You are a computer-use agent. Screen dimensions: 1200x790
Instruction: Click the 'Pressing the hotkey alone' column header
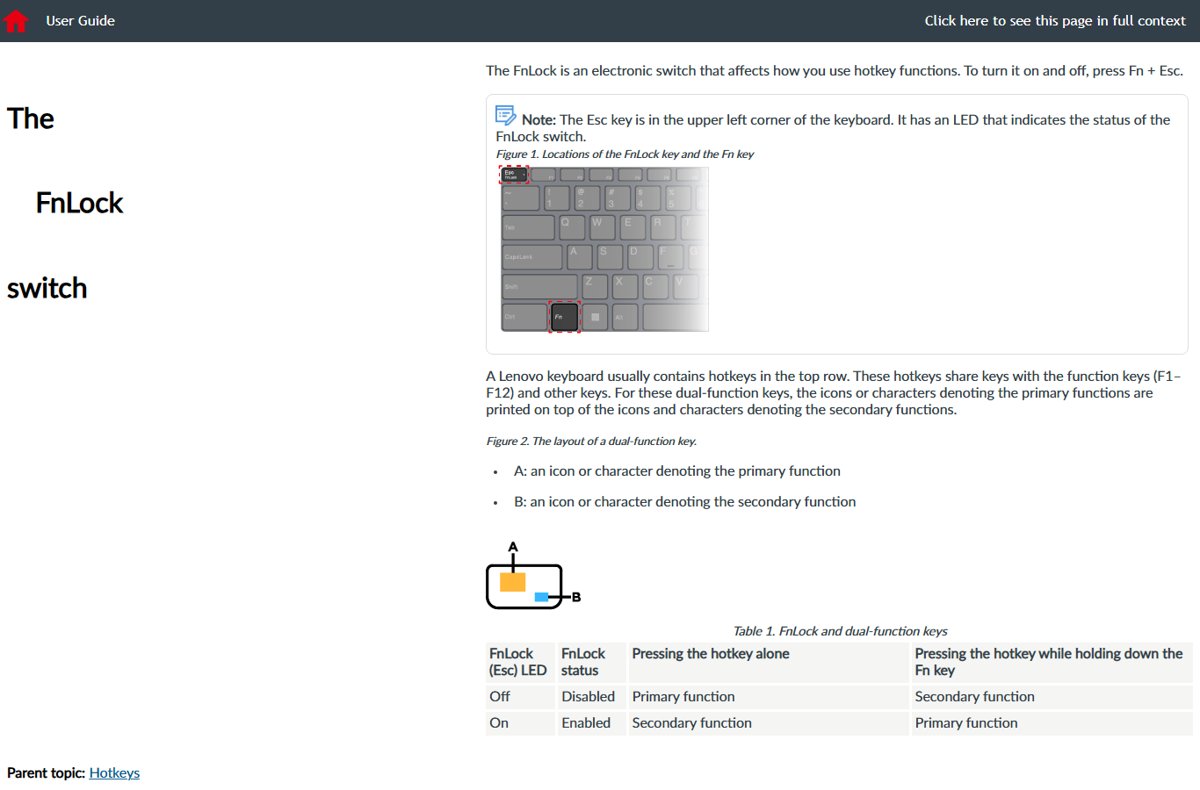click(768, 662)
